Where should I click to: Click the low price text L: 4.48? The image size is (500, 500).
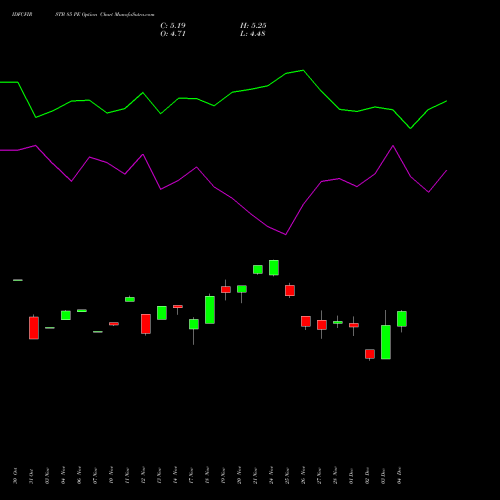coord(253,34)
